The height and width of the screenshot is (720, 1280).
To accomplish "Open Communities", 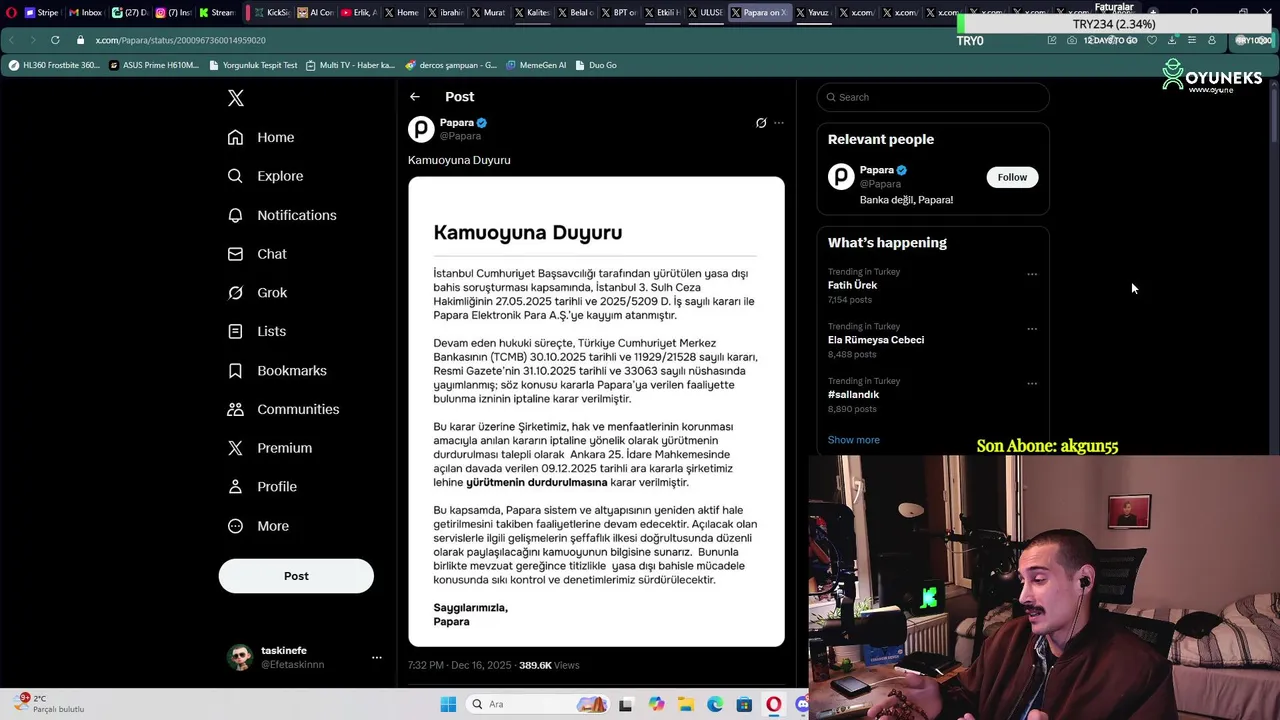I will [x=283, y=409].
